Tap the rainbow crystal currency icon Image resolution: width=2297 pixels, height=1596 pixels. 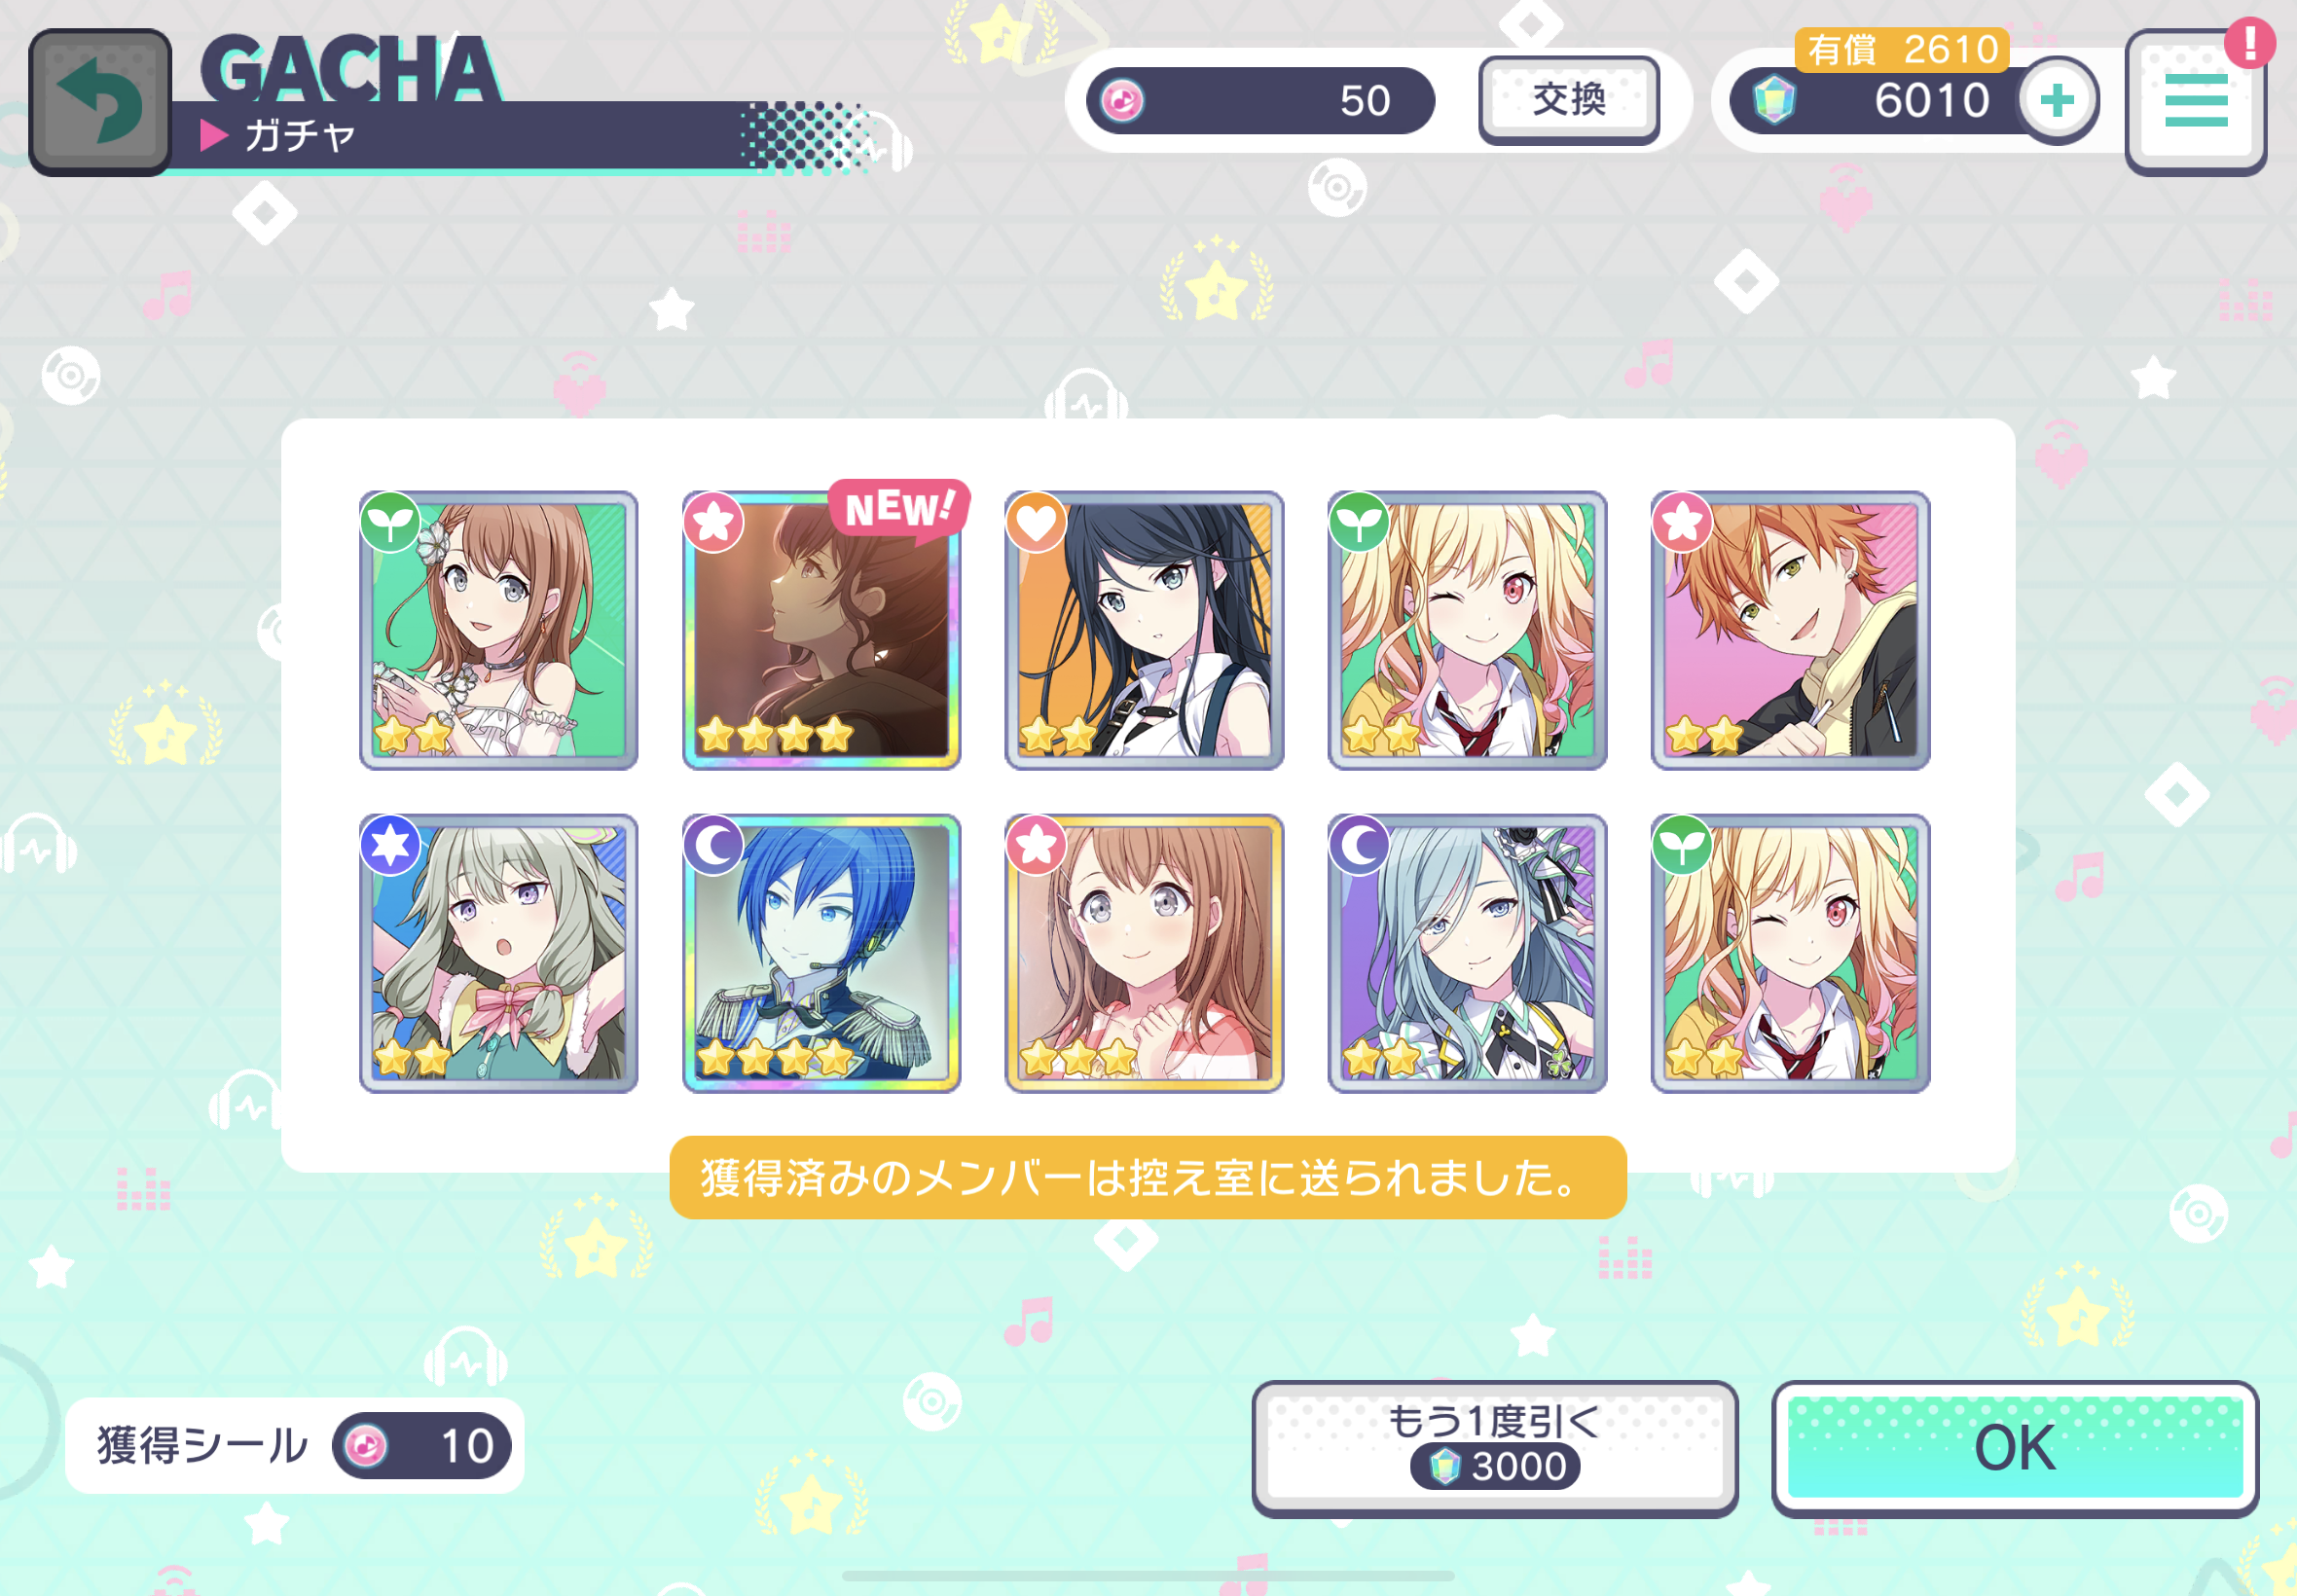pos(1774,101)
